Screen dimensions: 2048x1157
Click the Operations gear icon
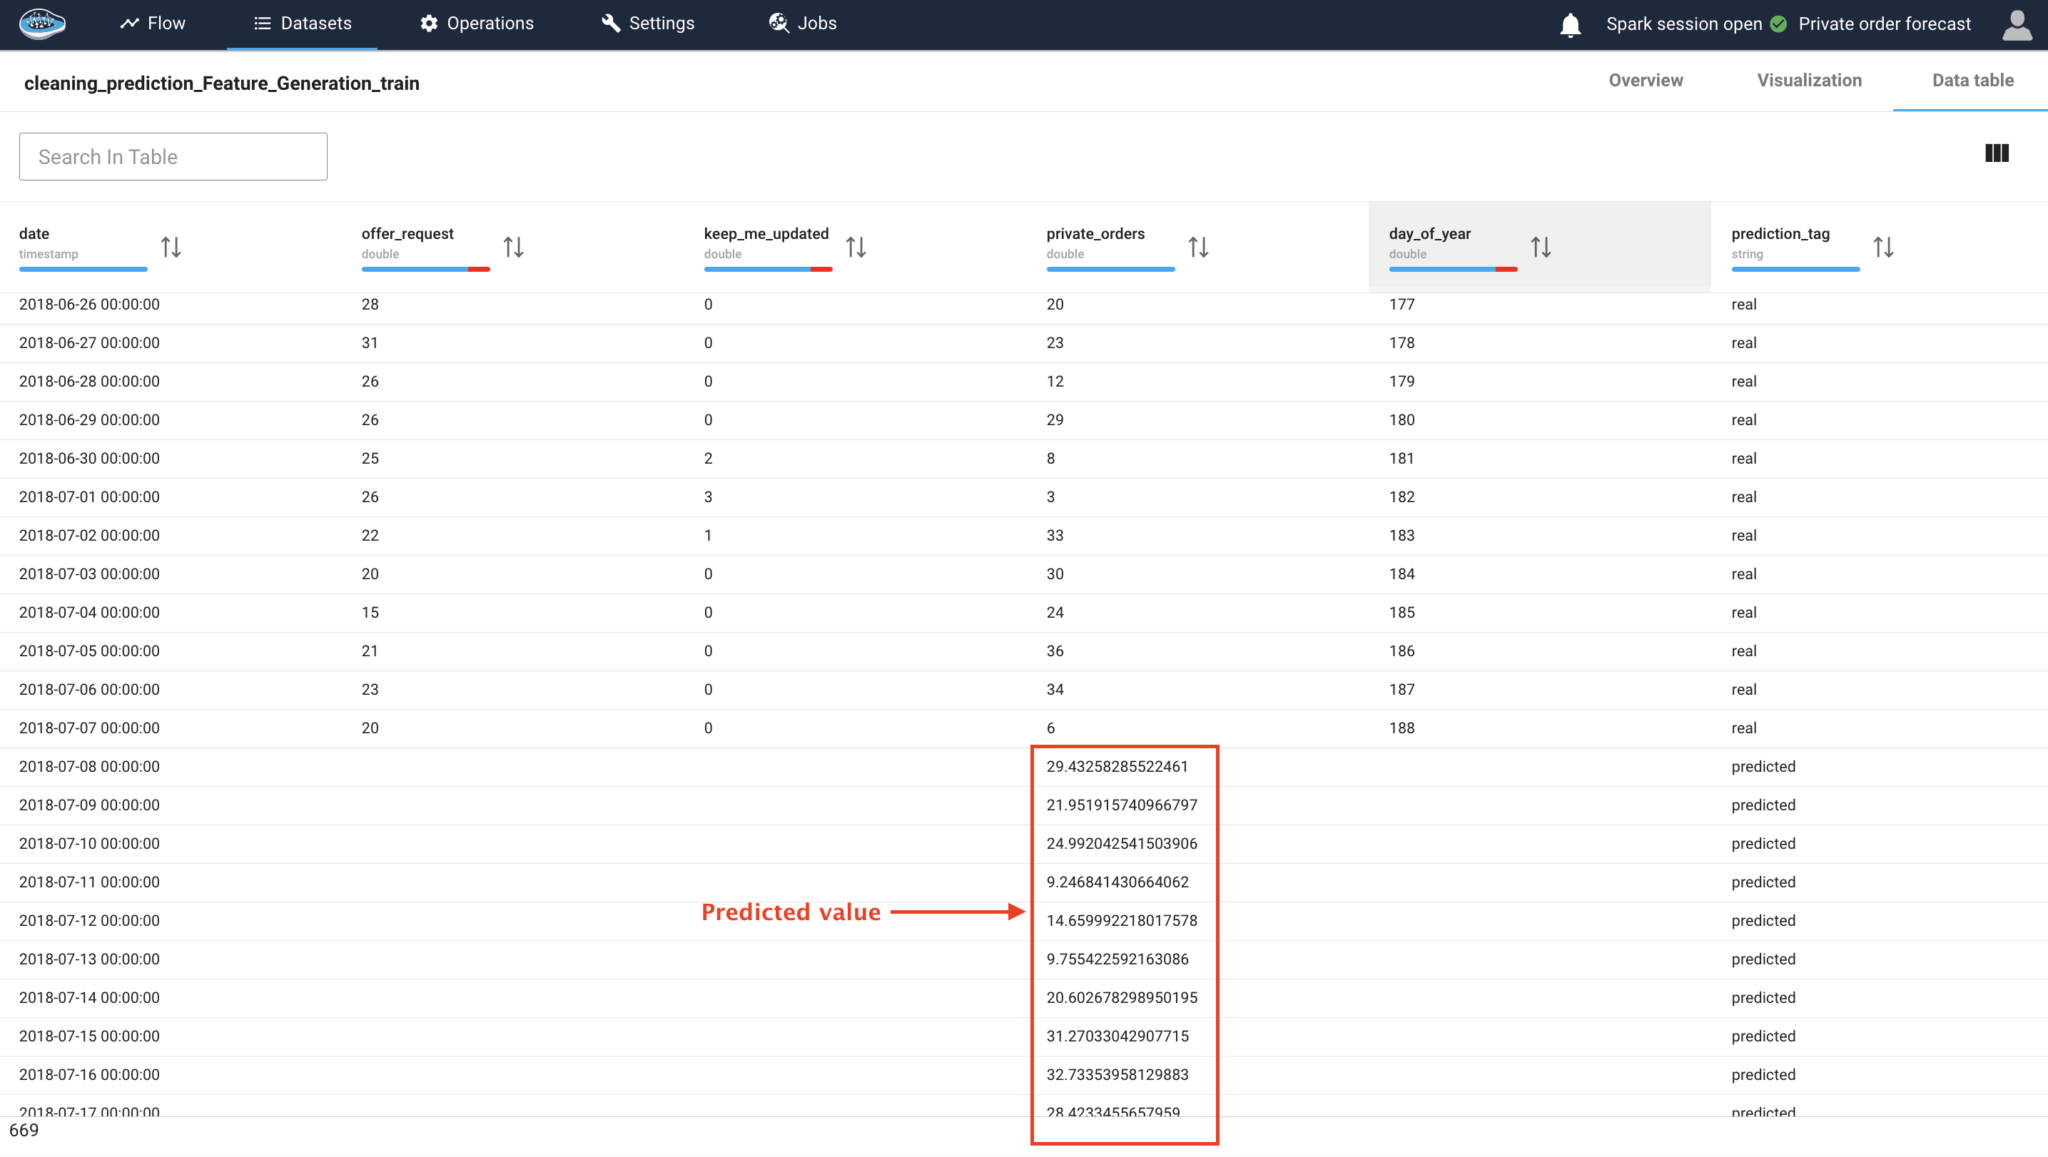(428, 23)
